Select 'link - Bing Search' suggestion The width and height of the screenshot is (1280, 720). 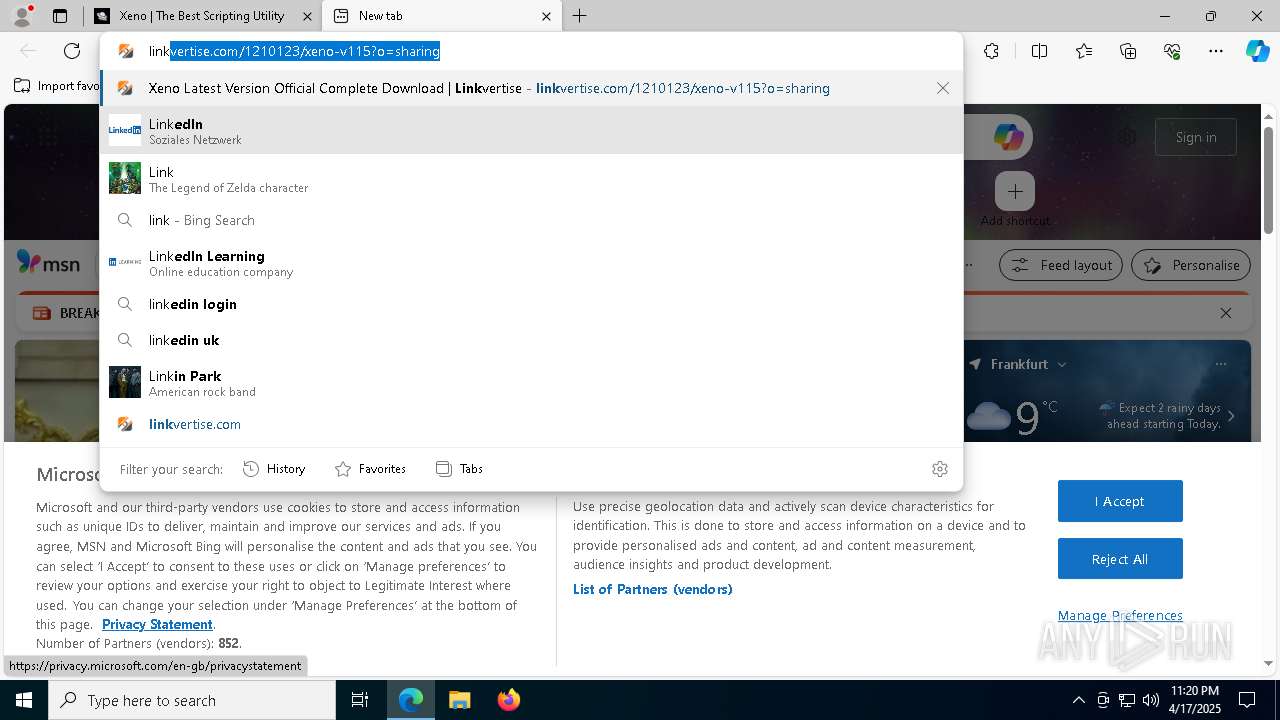point(531,220)
